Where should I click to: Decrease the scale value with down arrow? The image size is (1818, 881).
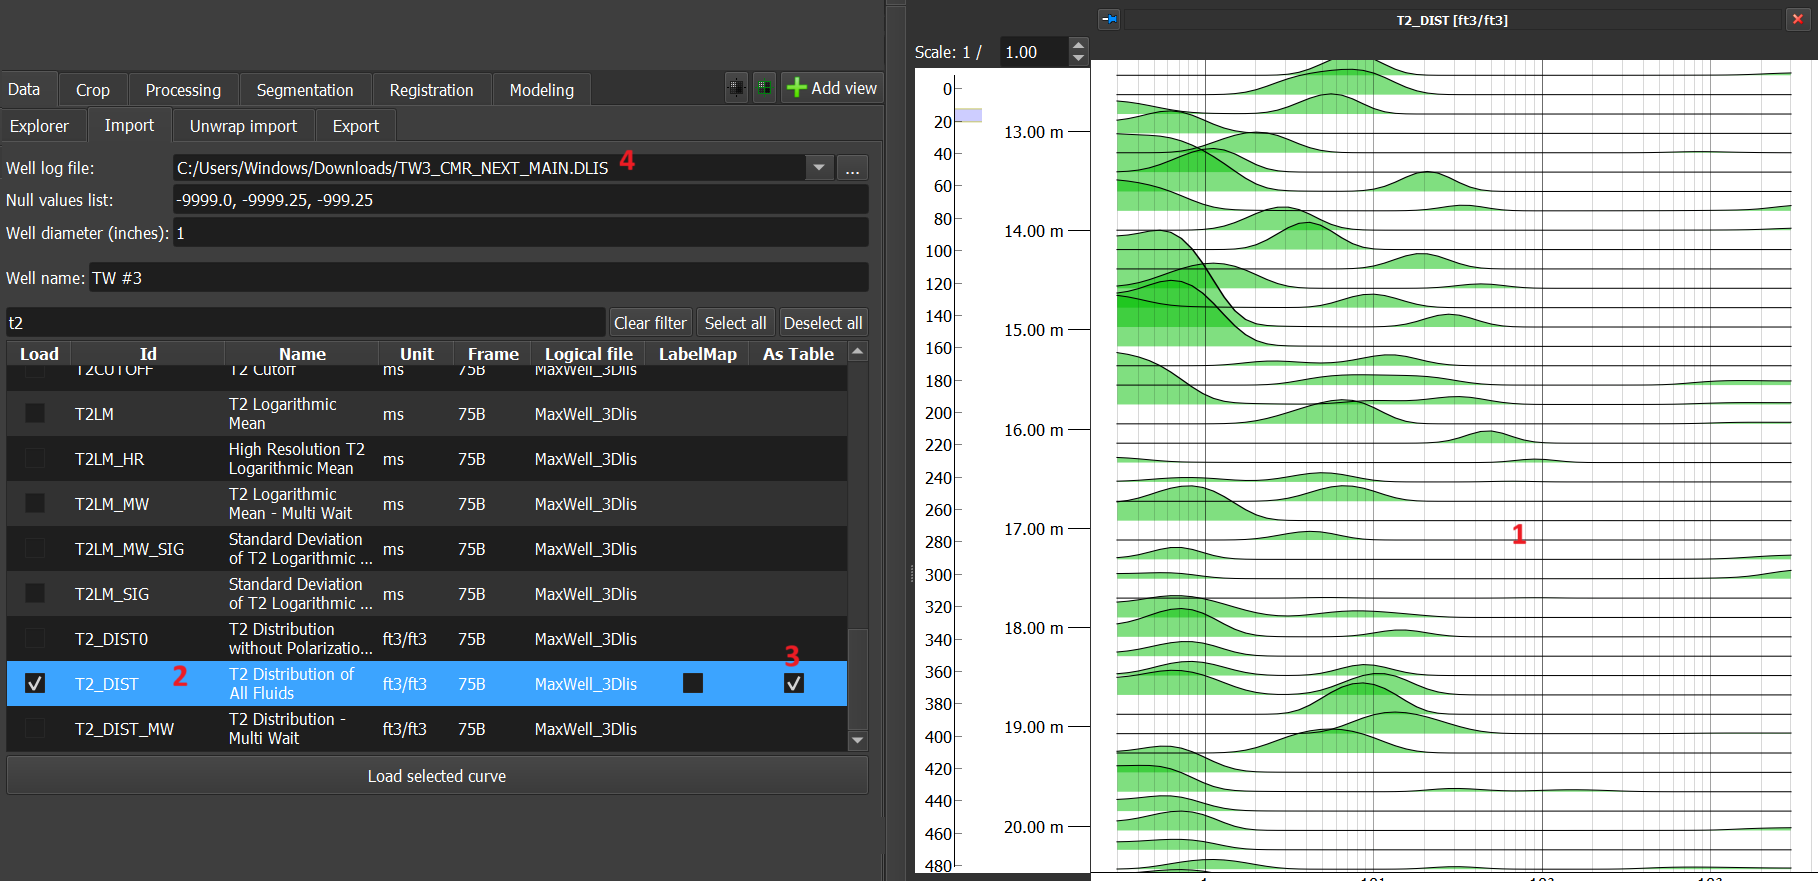point(1078,59)
